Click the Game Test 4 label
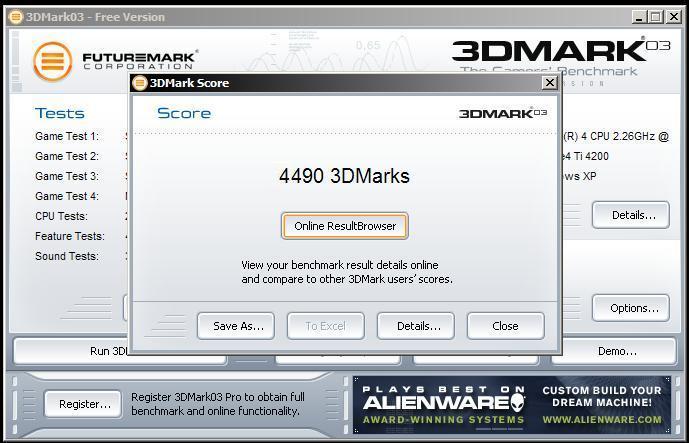The width and height of the screenshot is (689, 443). click(x=67, y=196)
